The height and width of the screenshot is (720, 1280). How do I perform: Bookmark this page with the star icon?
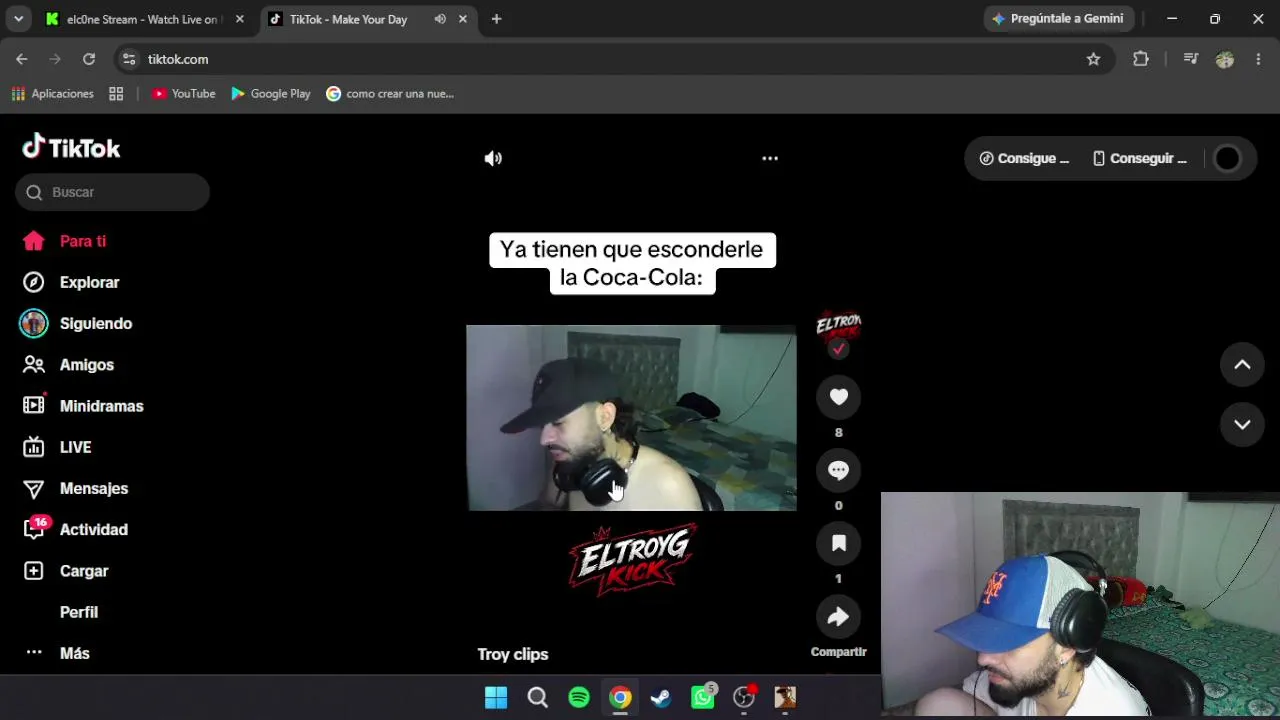tap(1093, 59)
